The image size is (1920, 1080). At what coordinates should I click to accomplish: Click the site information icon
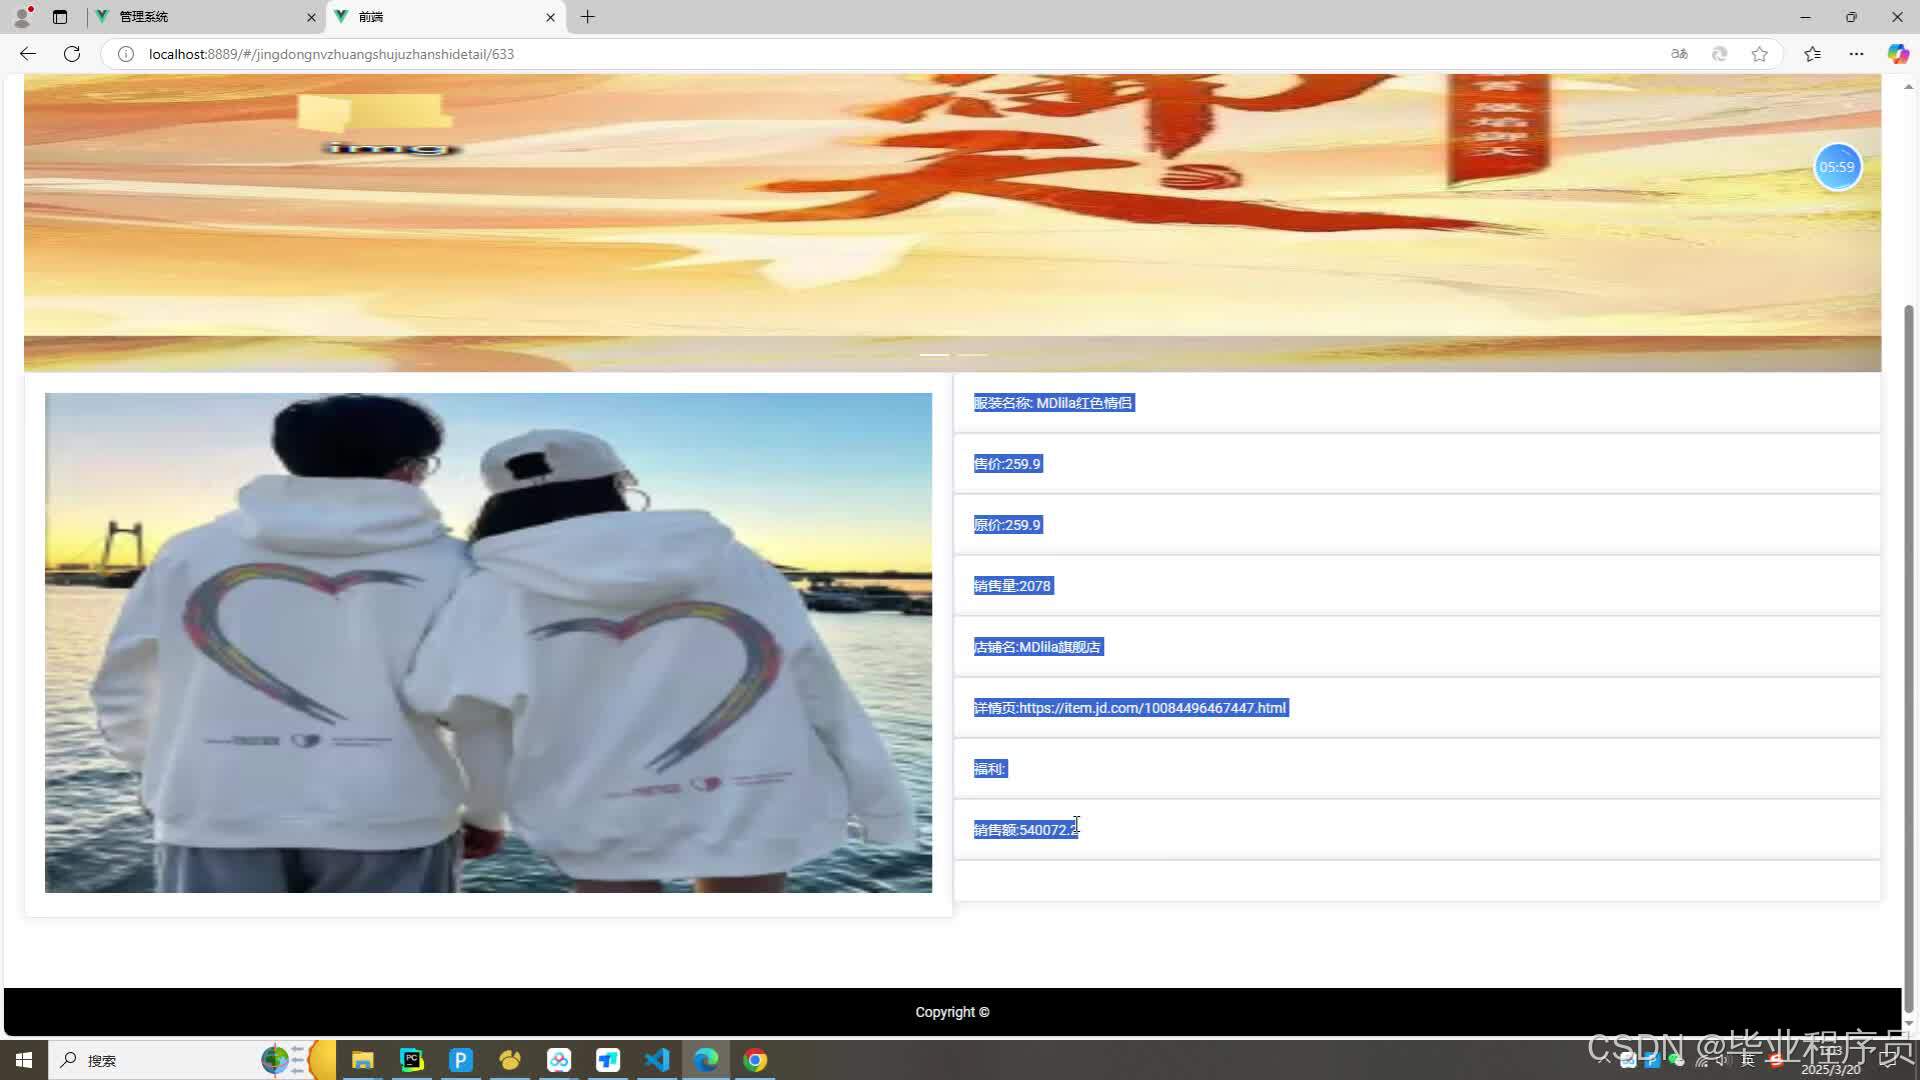[126, 54]
